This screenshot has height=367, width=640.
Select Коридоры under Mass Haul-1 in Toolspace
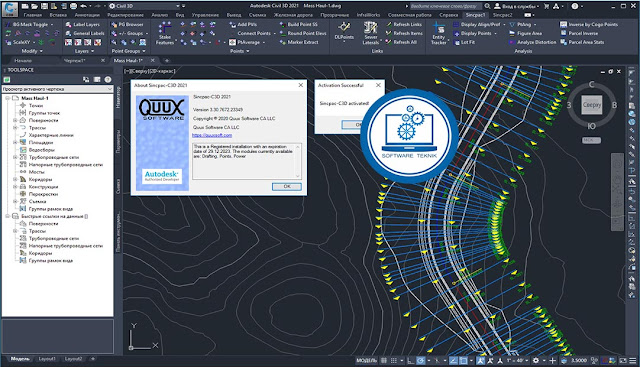pyautogui.click(x=40, y=179)
